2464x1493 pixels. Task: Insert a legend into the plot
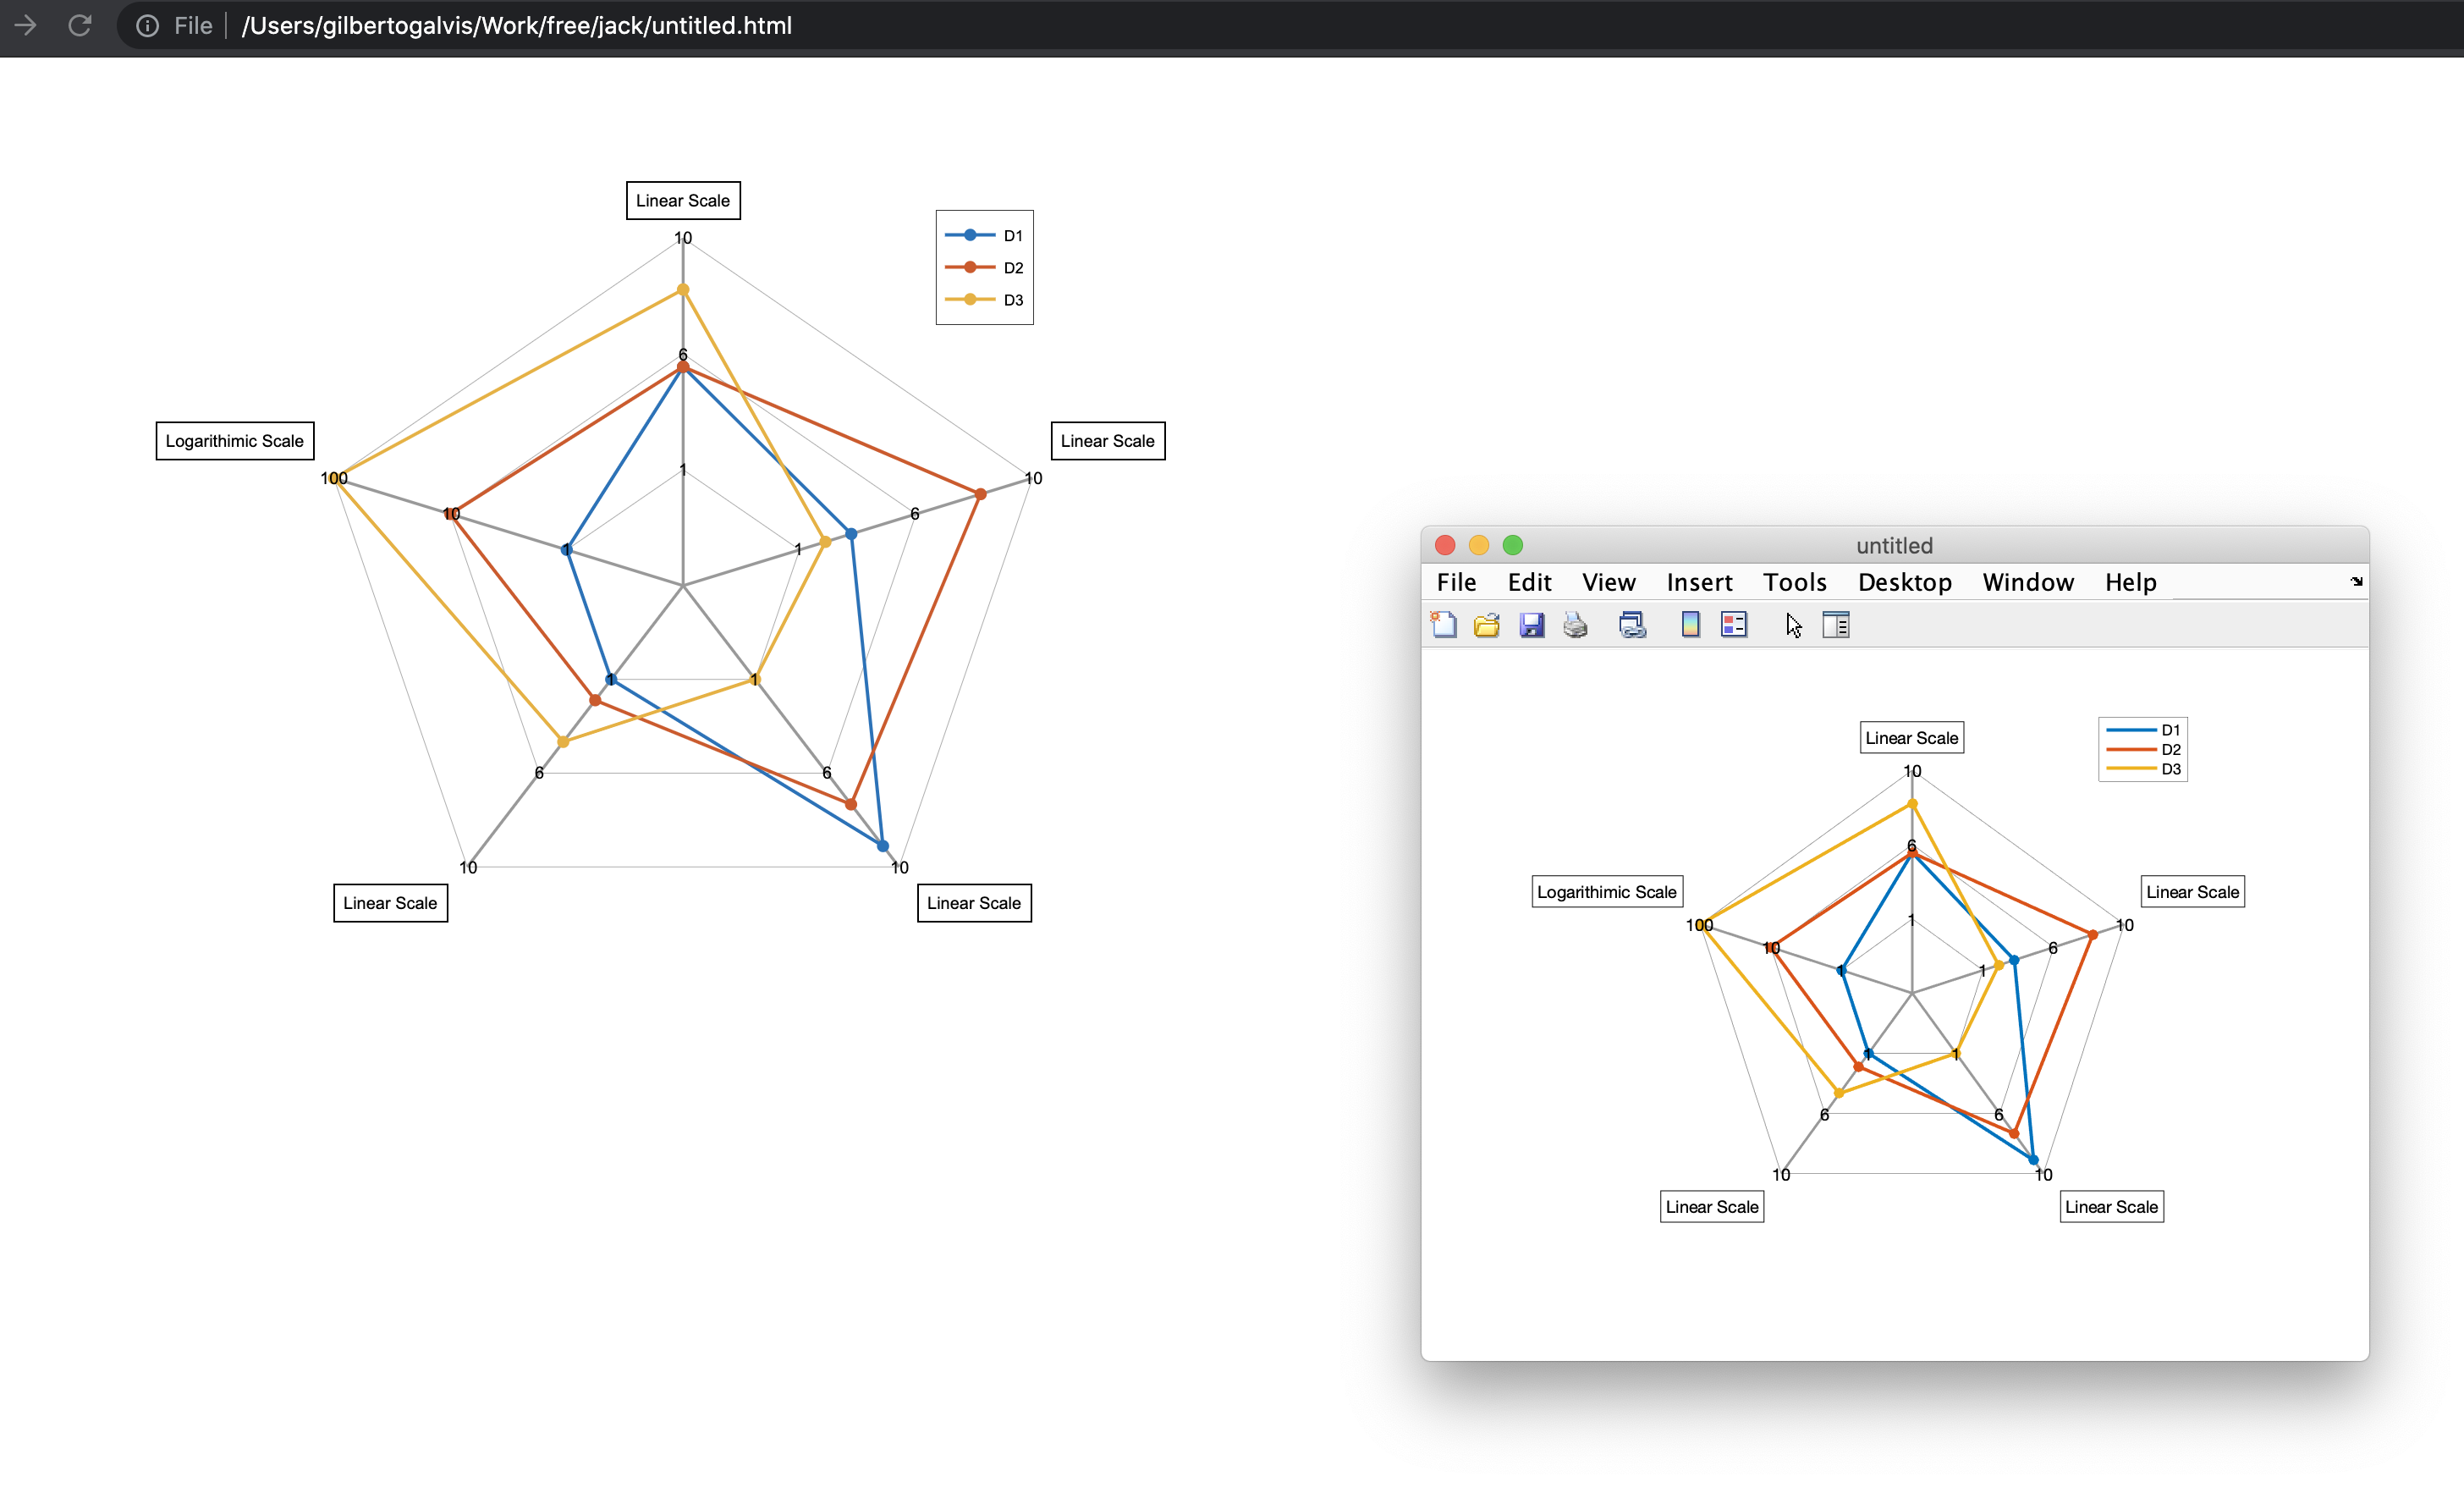[1734, 624]
